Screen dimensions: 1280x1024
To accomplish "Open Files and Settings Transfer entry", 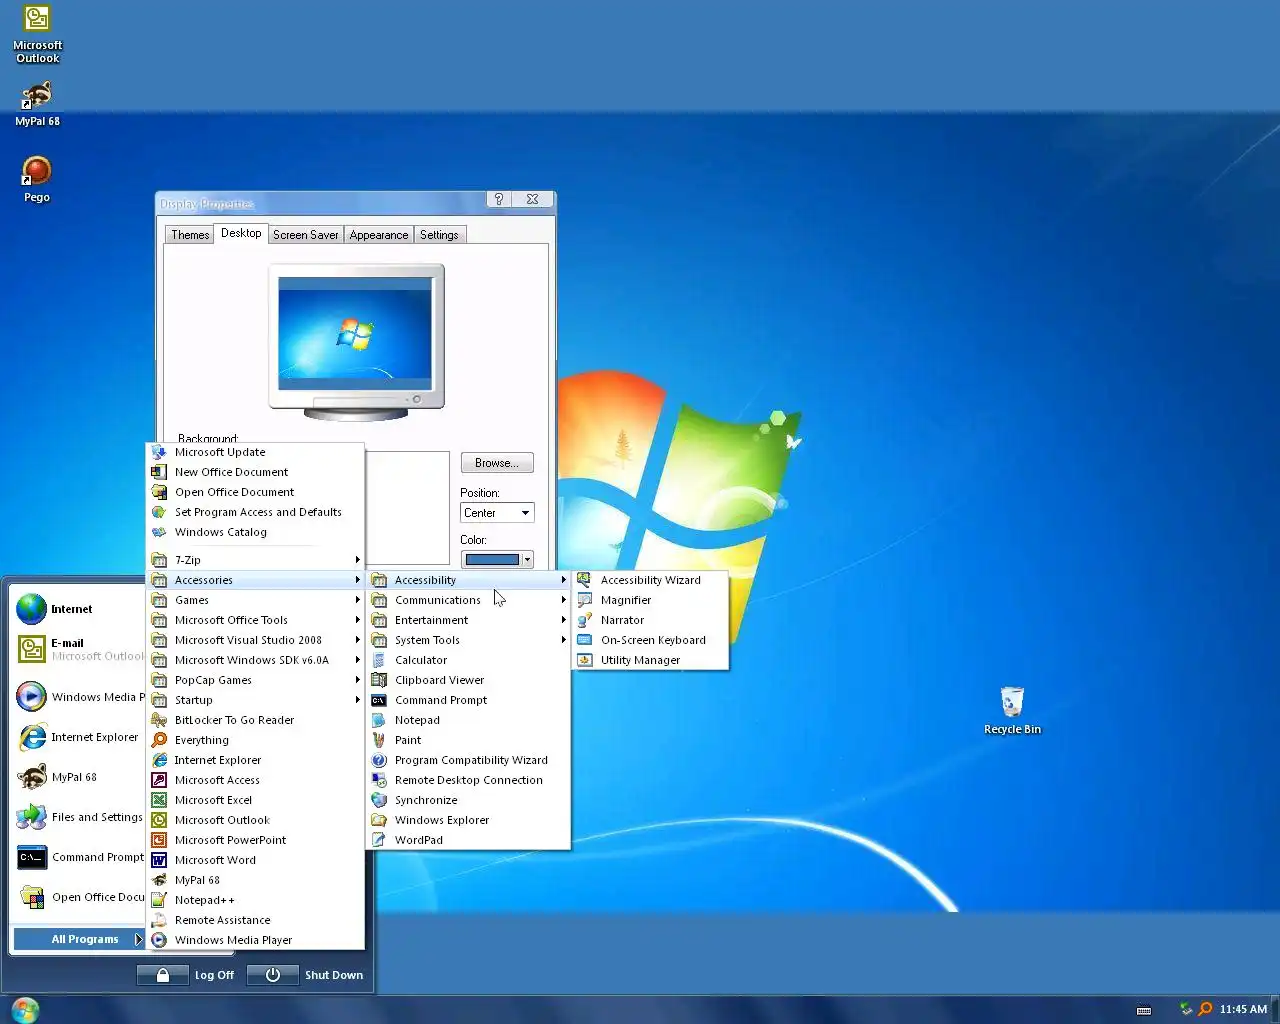I will (80, 817).
